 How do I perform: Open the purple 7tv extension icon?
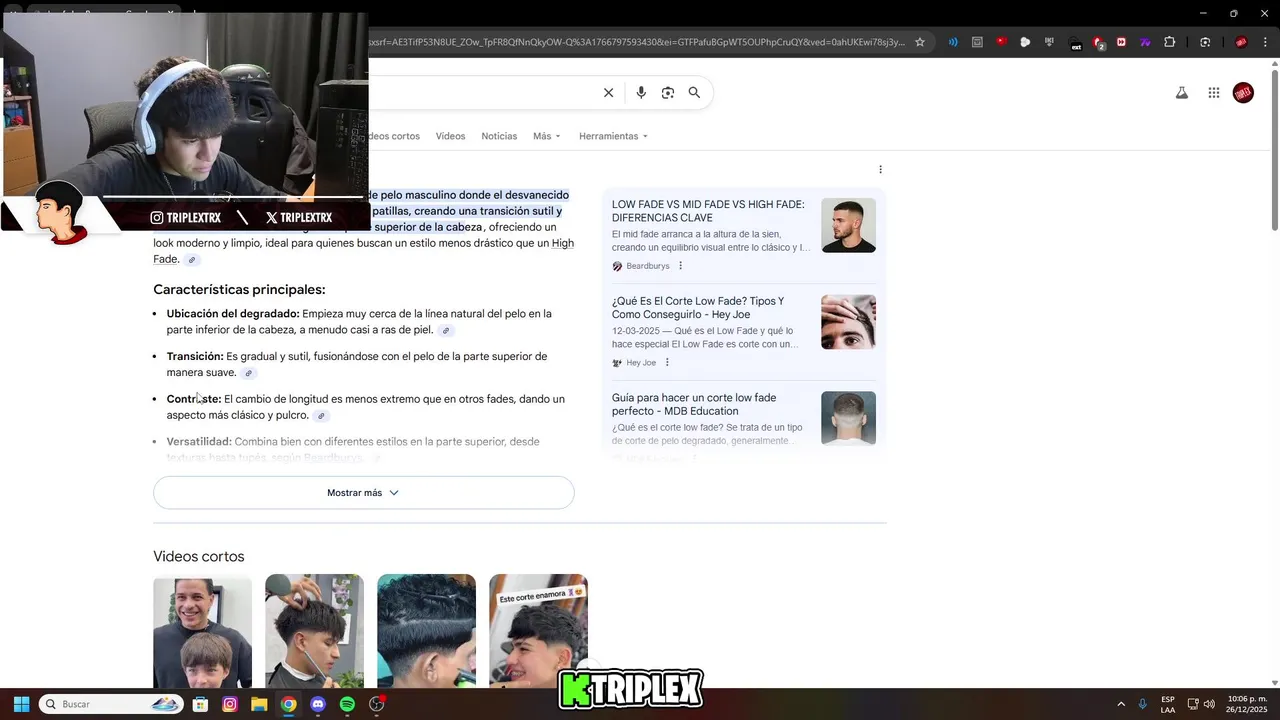click(1145, 42)
